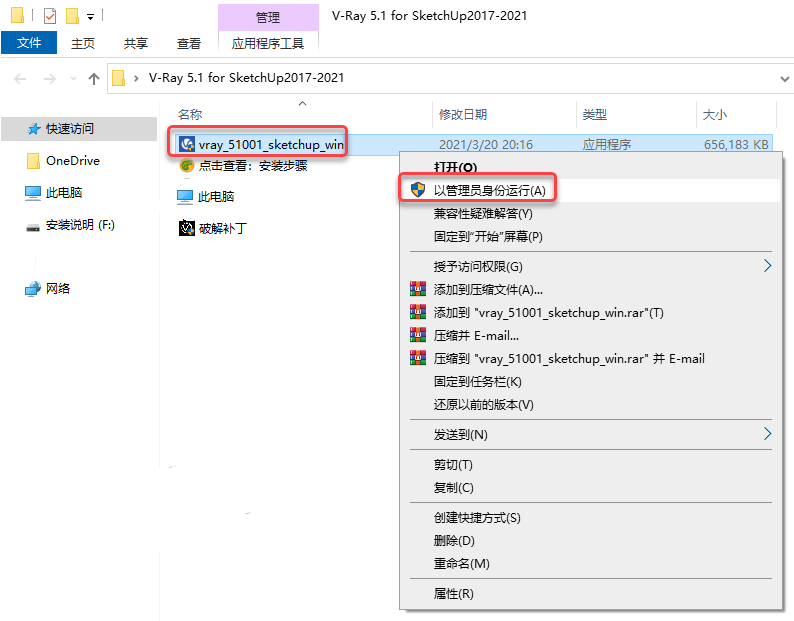794x621 pixels.
Task: Switch to the 查看 ribbon tab
Action: [188, 44]
